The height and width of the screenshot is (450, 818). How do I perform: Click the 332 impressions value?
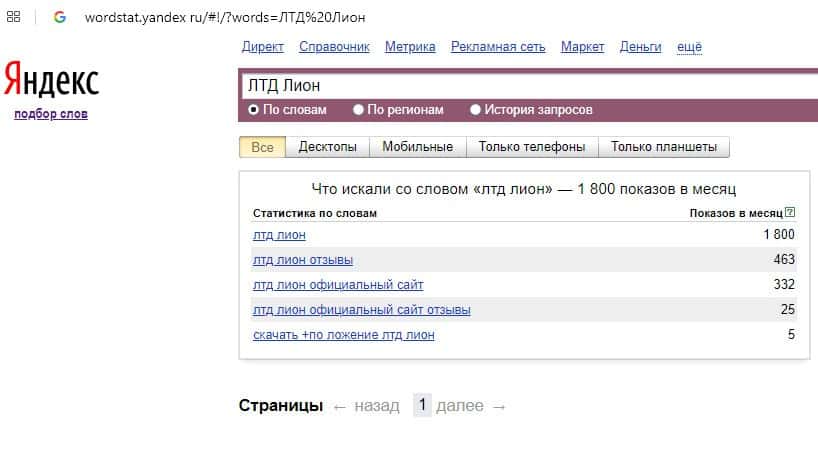[x=784, y=285]
